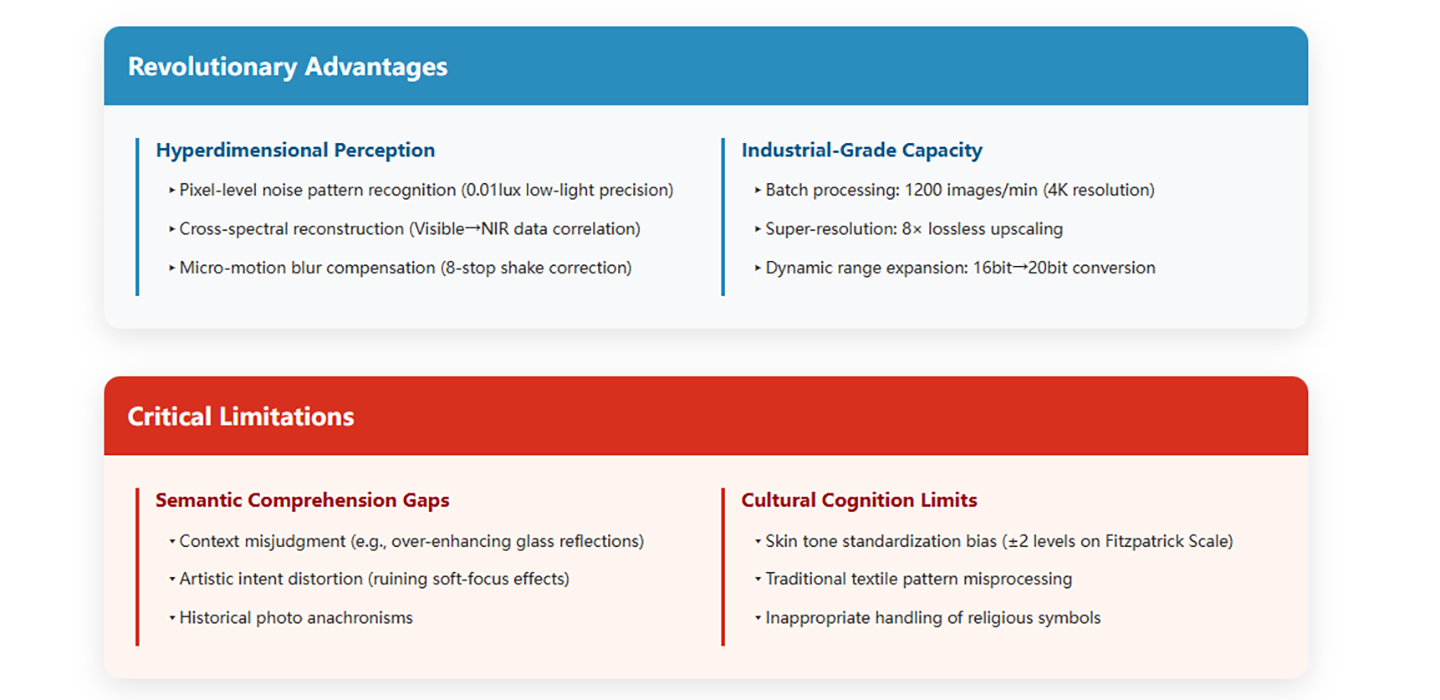Click the bullet arrow before Dynamic range expansion

tap(758, 268)
